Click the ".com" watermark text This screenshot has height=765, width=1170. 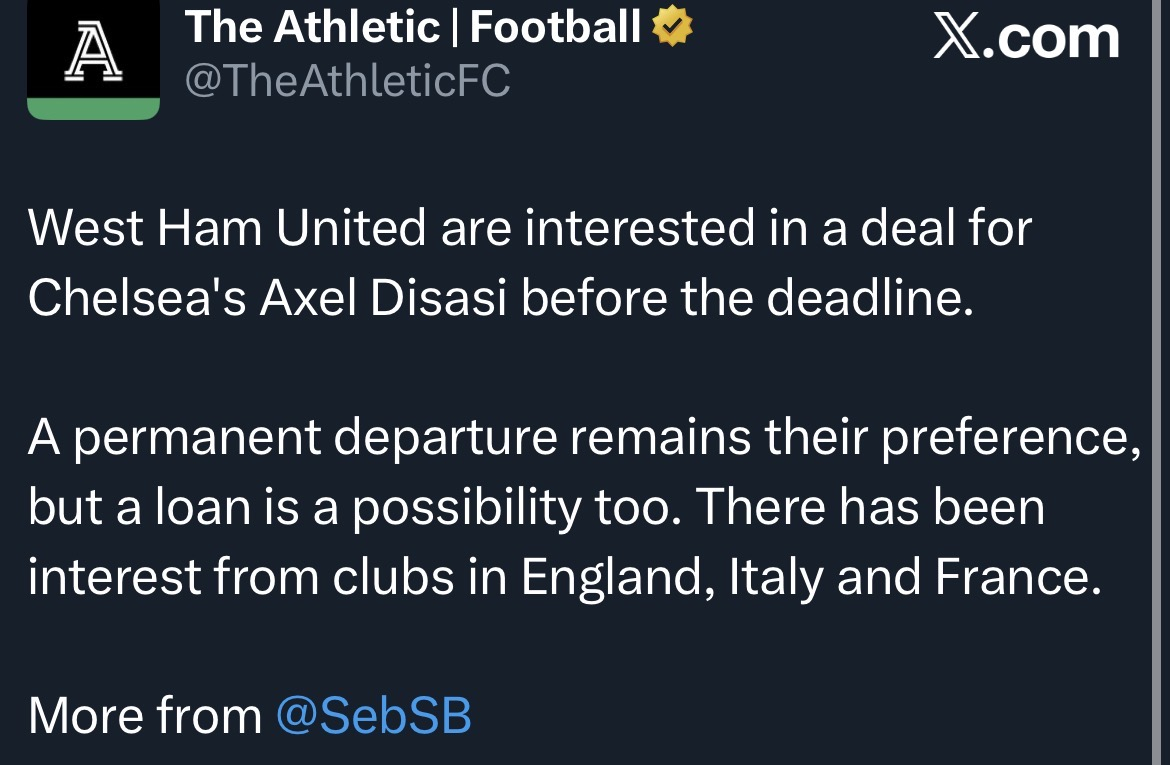click(1052, 38)
